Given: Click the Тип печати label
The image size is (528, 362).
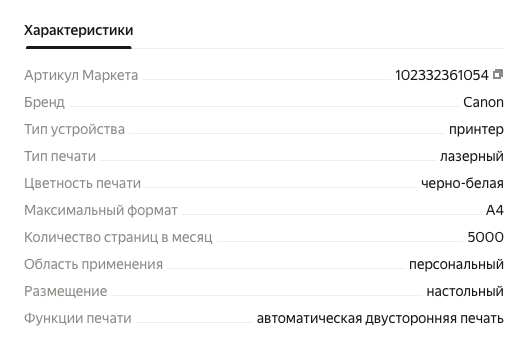Looking at the screenshot, I should 60,156.
